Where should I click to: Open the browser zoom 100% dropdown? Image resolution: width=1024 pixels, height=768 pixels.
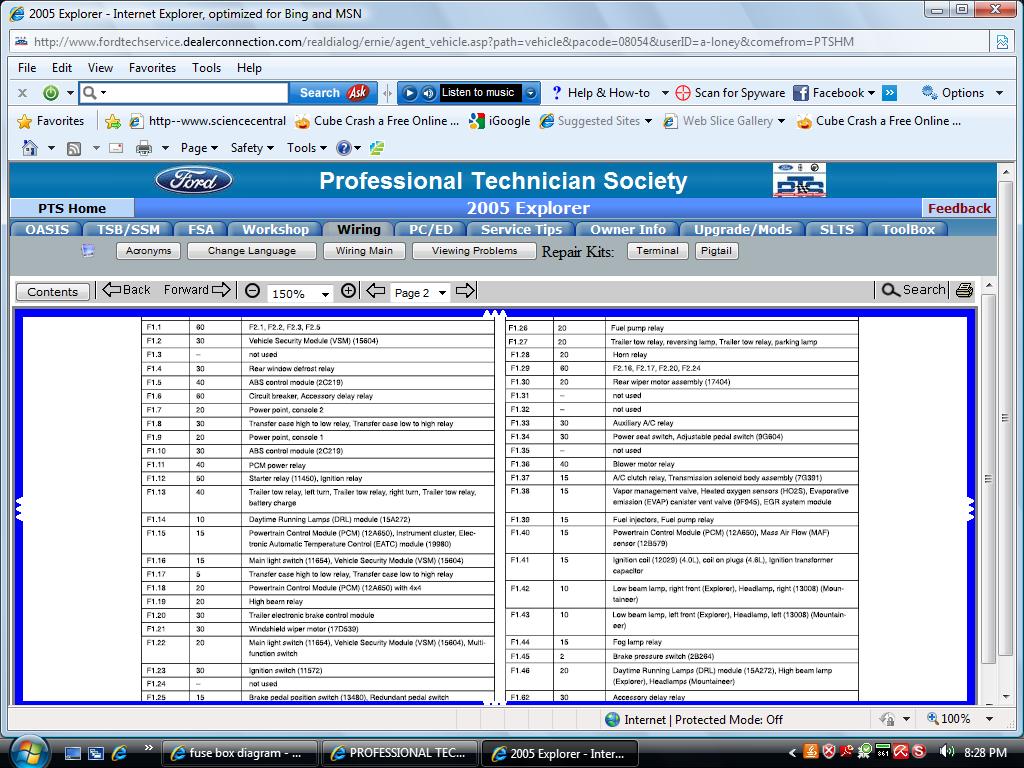[x=990, y=719]
